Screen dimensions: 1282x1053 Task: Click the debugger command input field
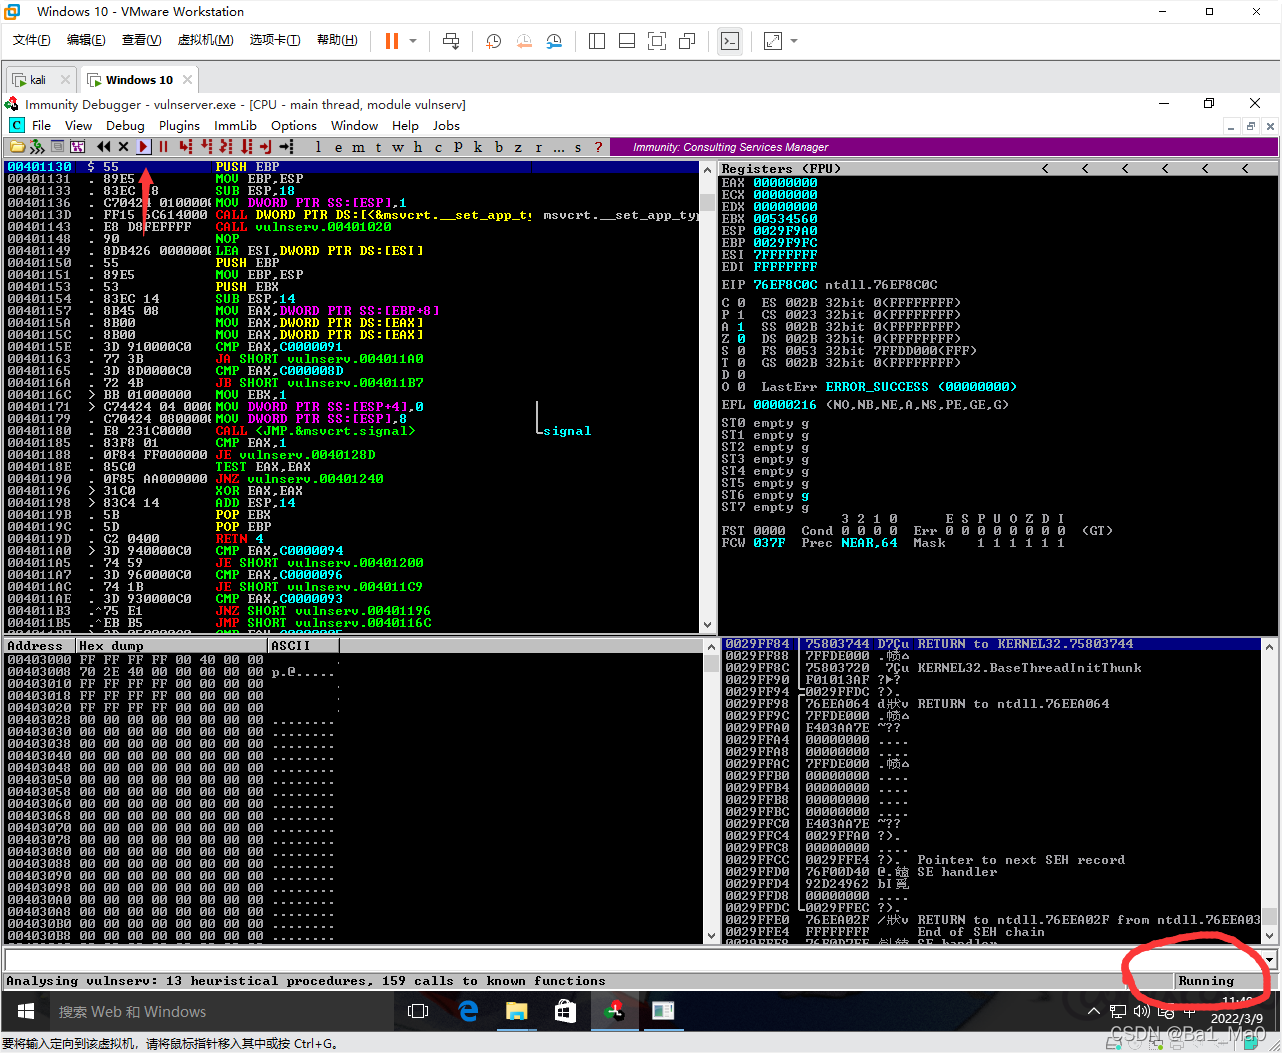click(x=634, y=960)
